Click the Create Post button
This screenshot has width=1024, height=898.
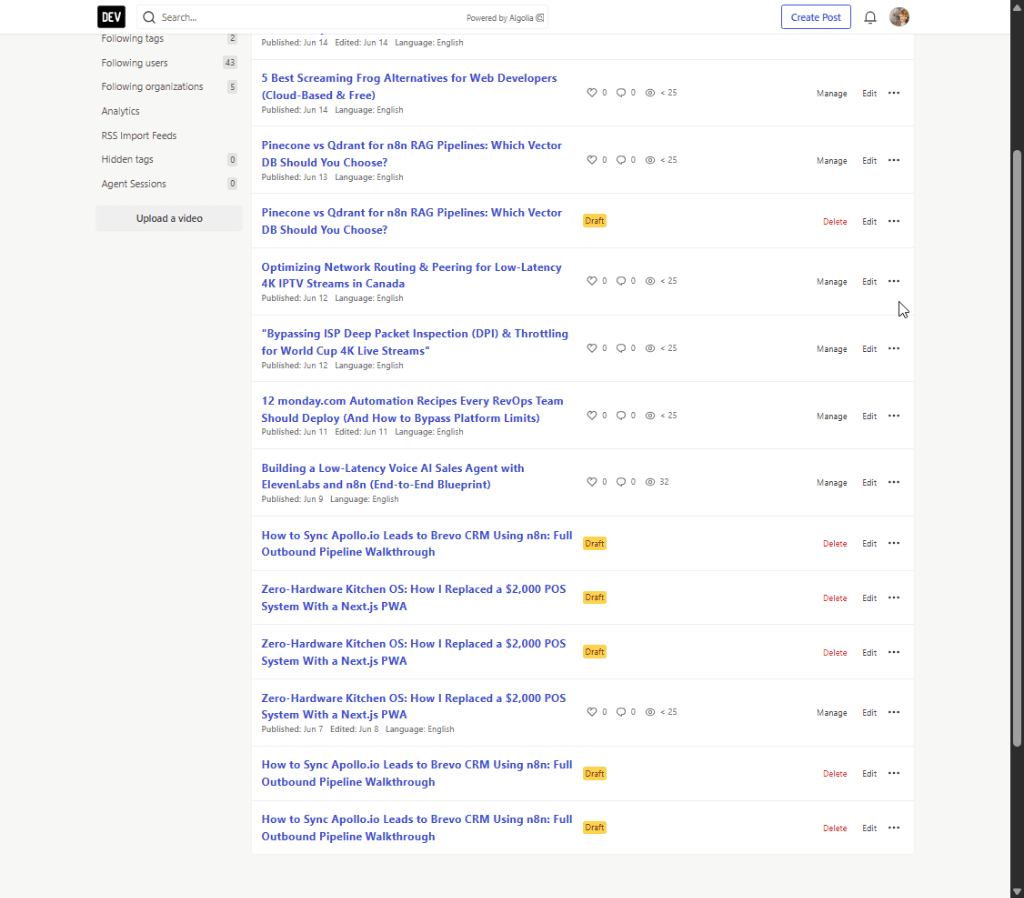point(816,17)
